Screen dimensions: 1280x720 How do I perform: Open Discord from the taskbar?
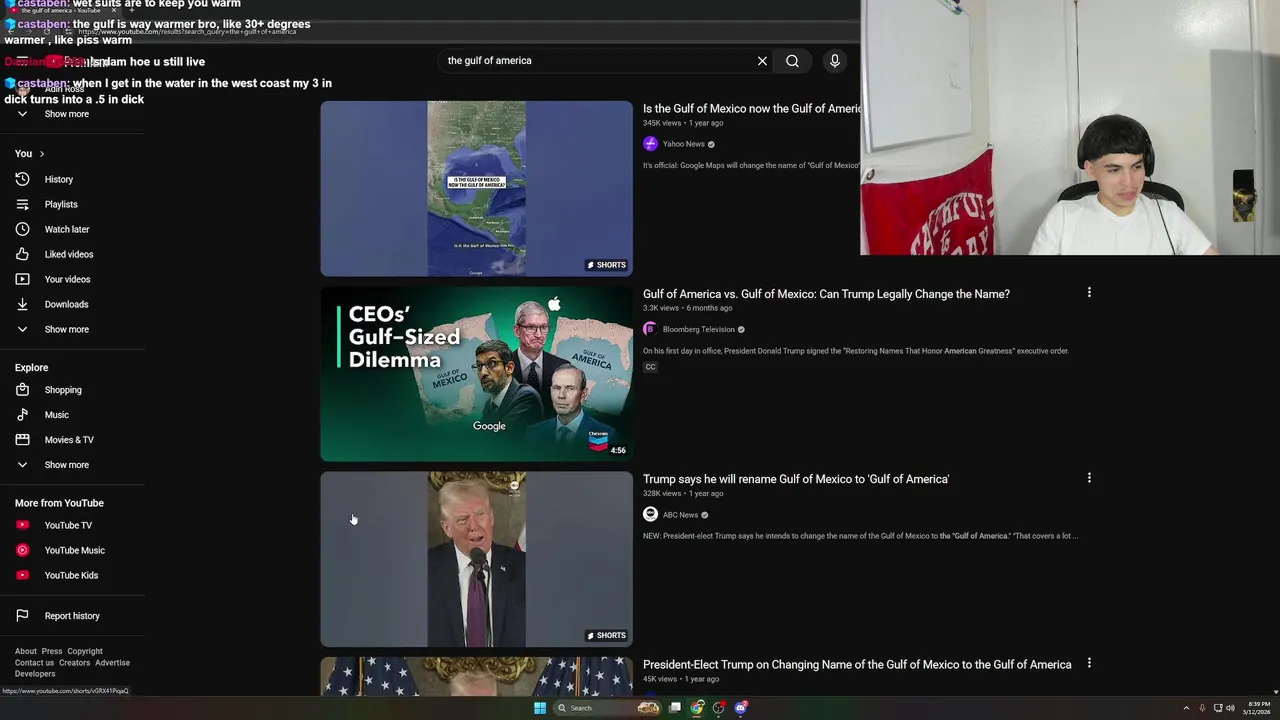[x=741, y=708]
